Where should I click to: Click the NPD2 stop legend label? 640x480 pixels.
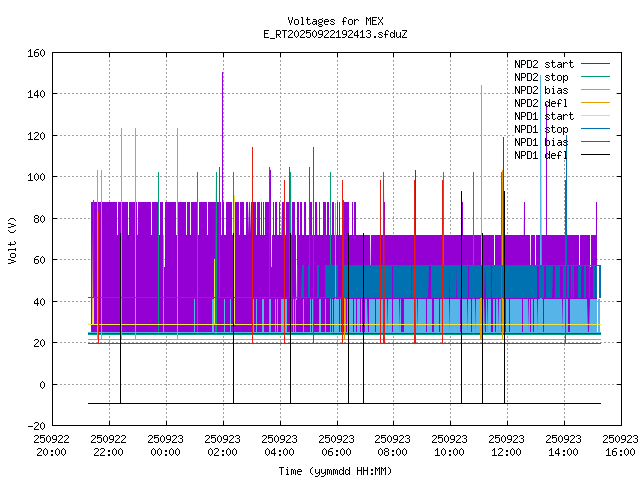point(541,77)
